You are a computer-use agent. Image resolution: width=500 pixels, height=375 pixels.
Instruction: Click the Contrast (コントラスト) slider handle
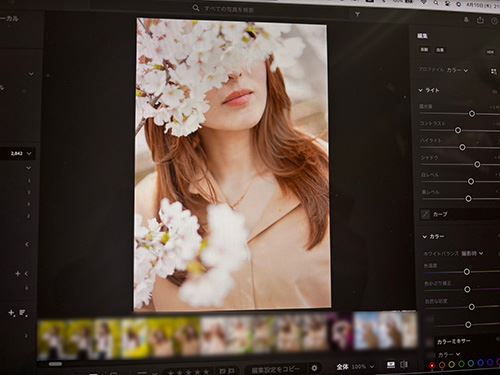(x=458, y=130)
